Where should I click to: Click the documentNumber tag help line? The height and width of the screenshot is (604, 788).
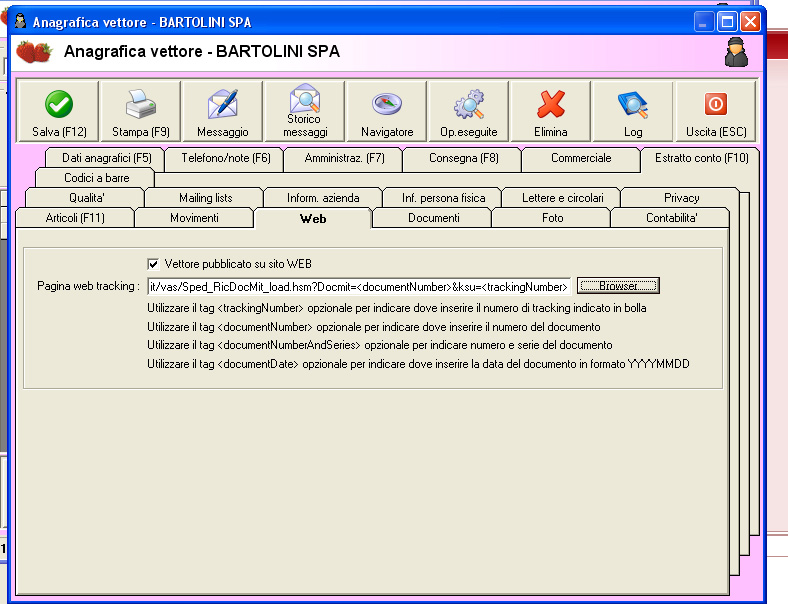373,327
